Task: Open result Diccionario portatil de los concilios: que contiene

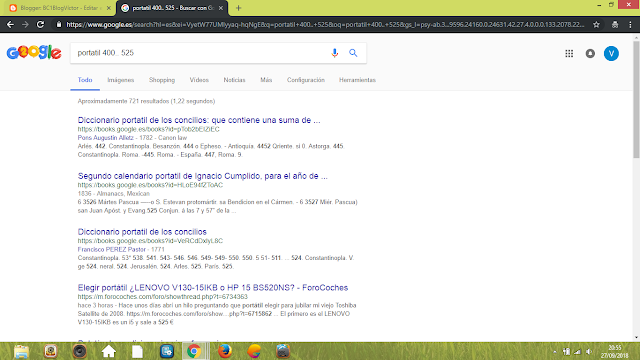Action: [x=199, y=120]
